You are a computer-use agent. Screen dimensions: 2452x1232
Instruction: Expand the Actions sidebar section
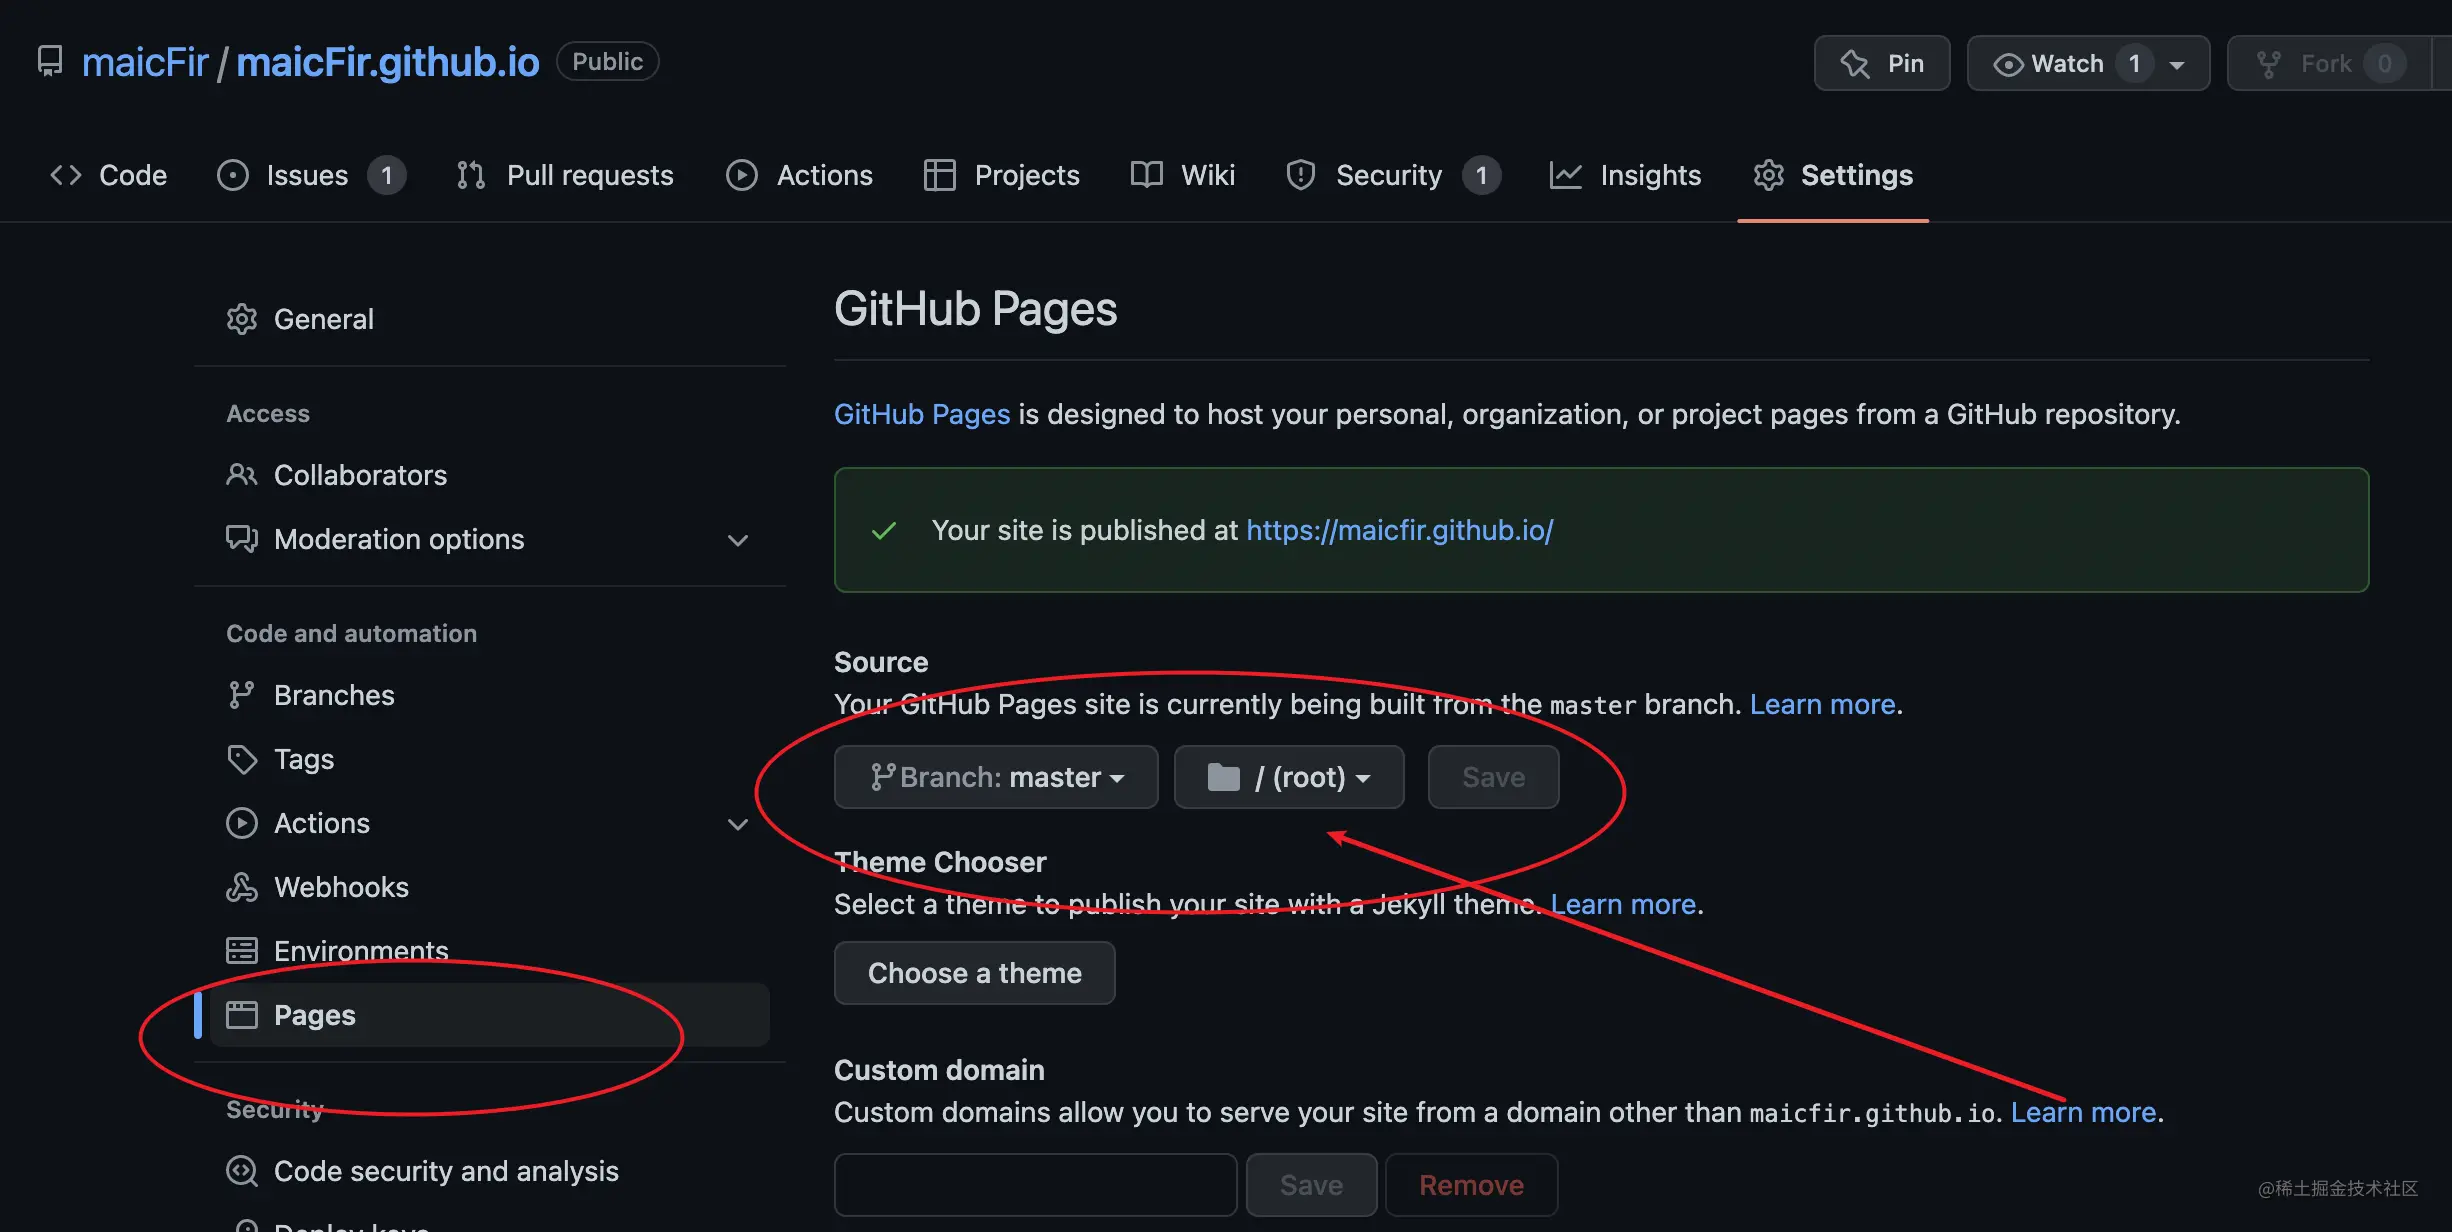point(738,824)
